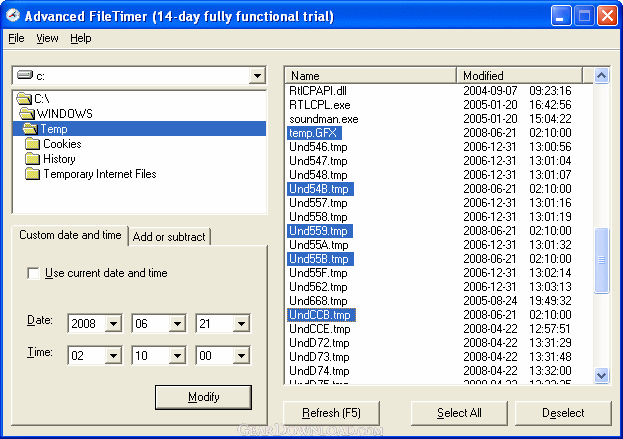
Task: Select file Und54B.tmp
Action: (x=320, y=189)
